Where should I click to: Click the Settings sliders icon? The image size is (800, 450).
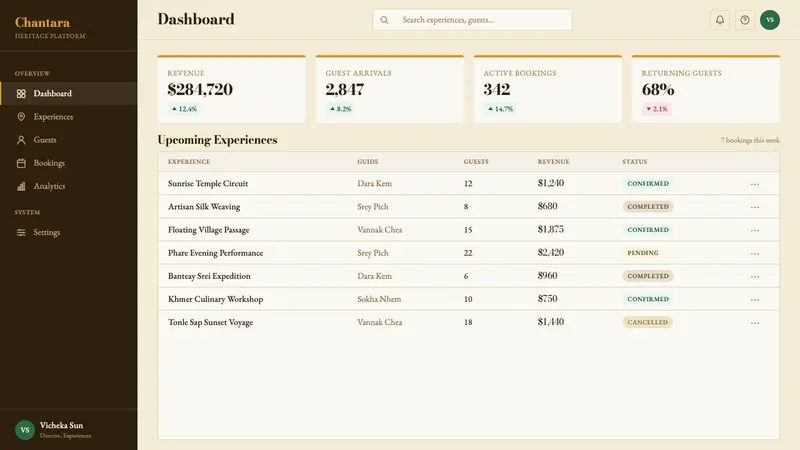point(21,232)
